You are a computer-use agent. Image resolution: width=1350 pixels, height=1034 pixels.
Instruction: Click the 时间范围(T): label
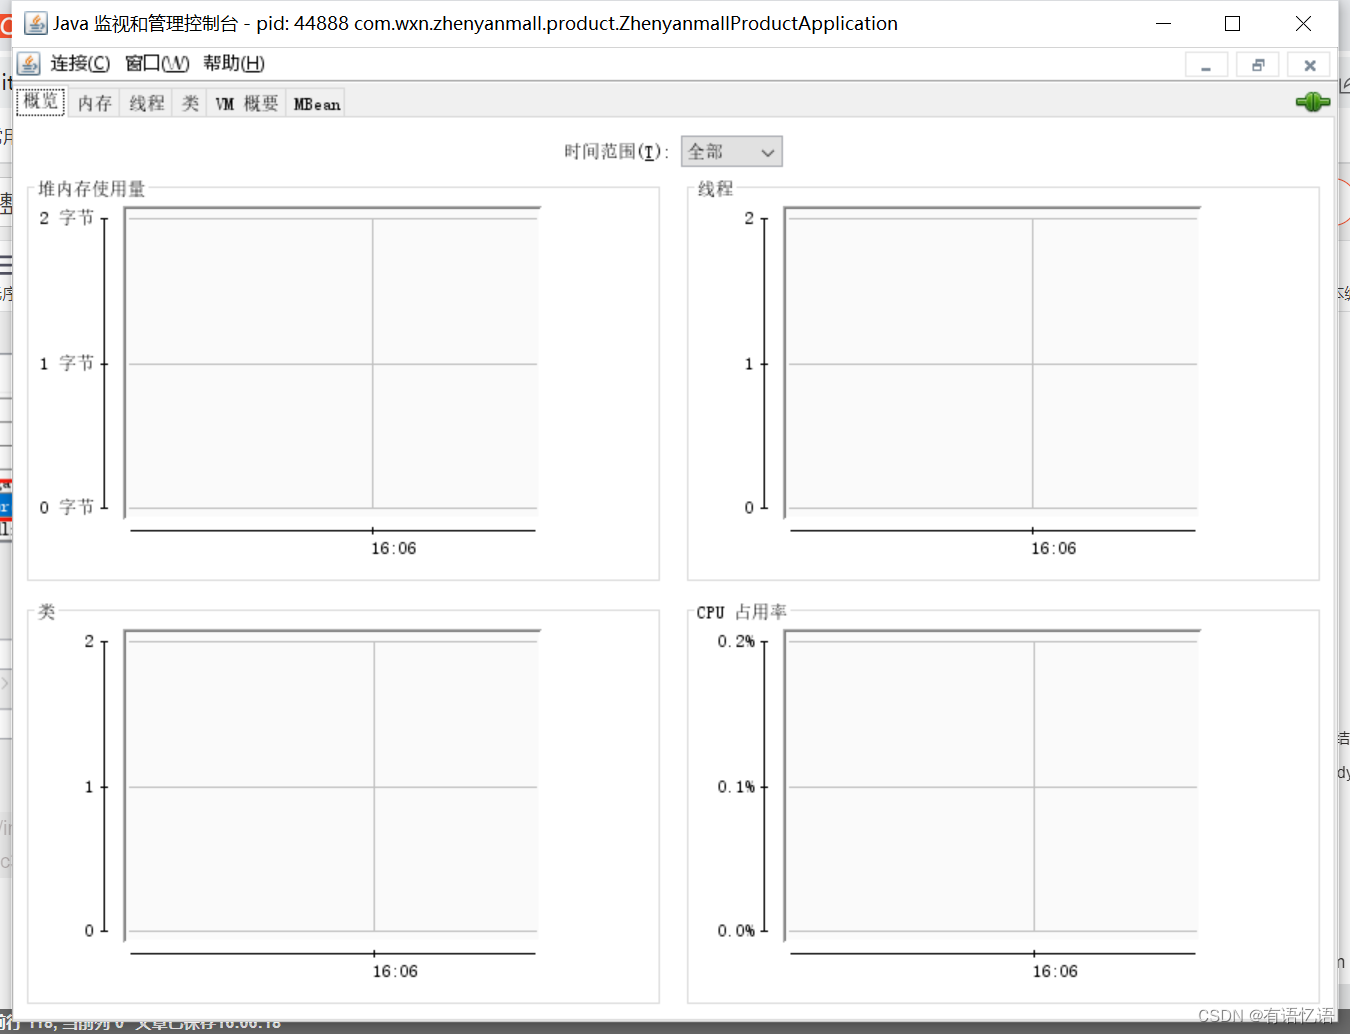coord(617,152)
